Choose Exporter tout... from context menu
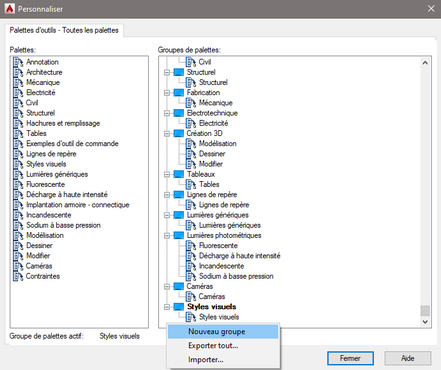441x370 pixels. coord(223,346)
